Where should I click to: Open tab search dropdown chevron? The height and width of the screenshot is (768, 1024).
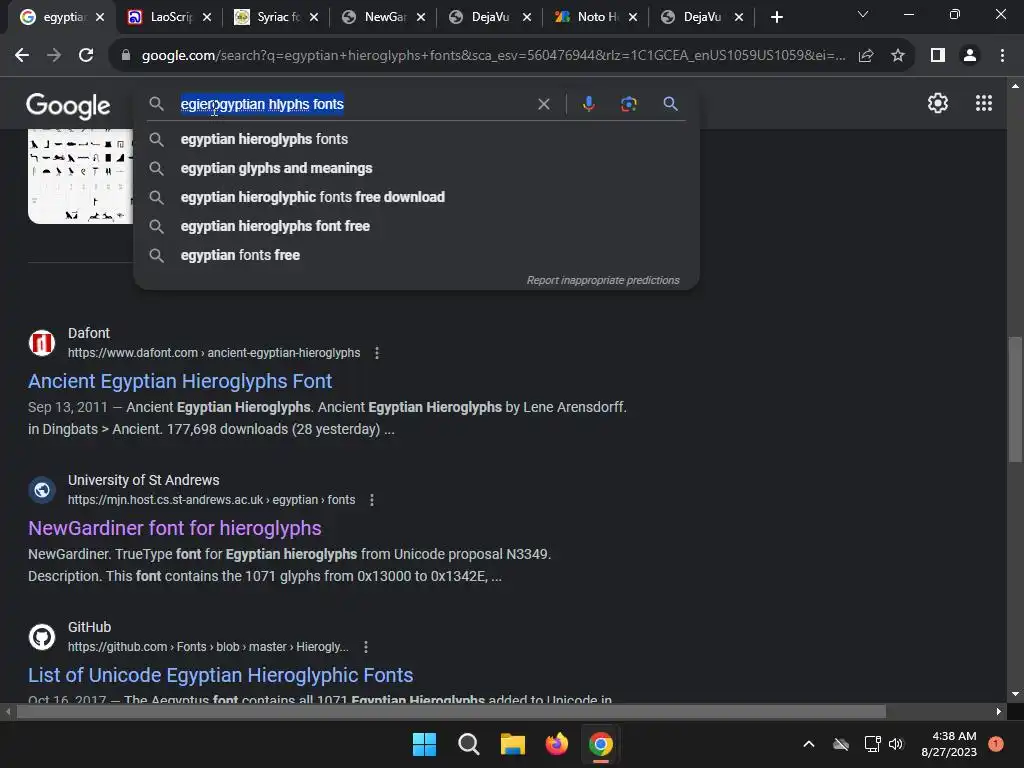click(x=863, y=14)
